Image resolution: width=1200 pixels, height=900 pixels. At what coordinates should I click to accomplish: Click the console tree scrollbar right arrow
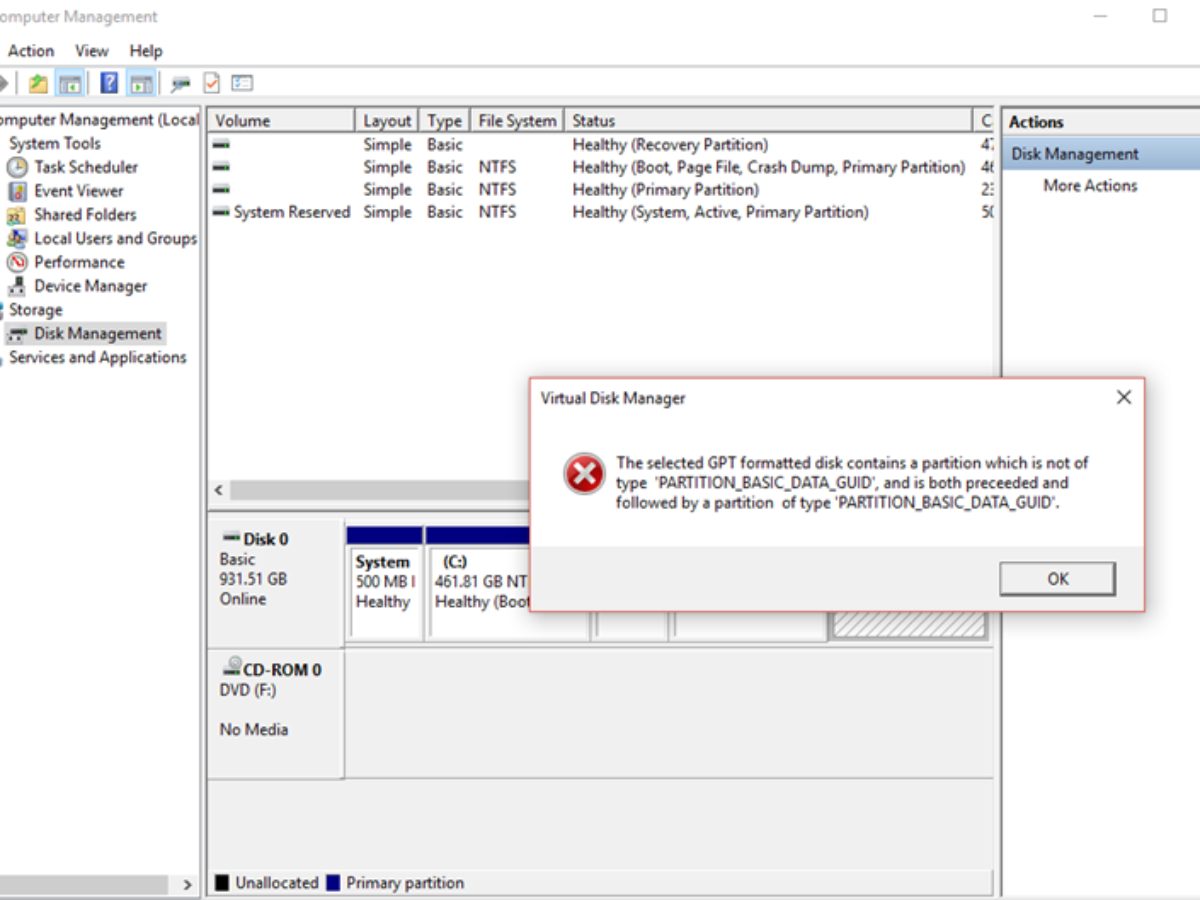pos(186,885)
